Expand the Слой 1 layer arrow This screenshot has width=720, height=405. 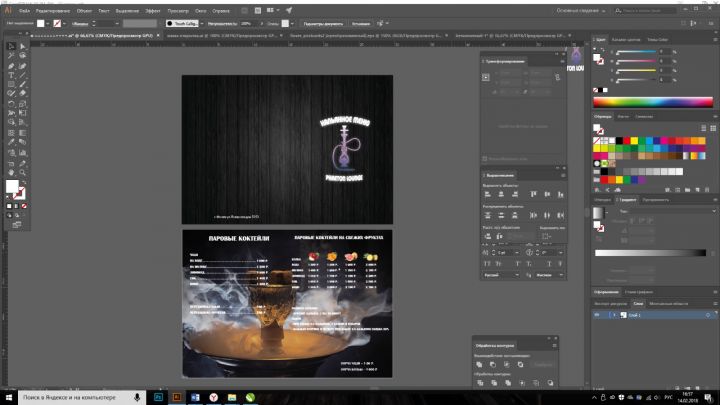[614, 315]
